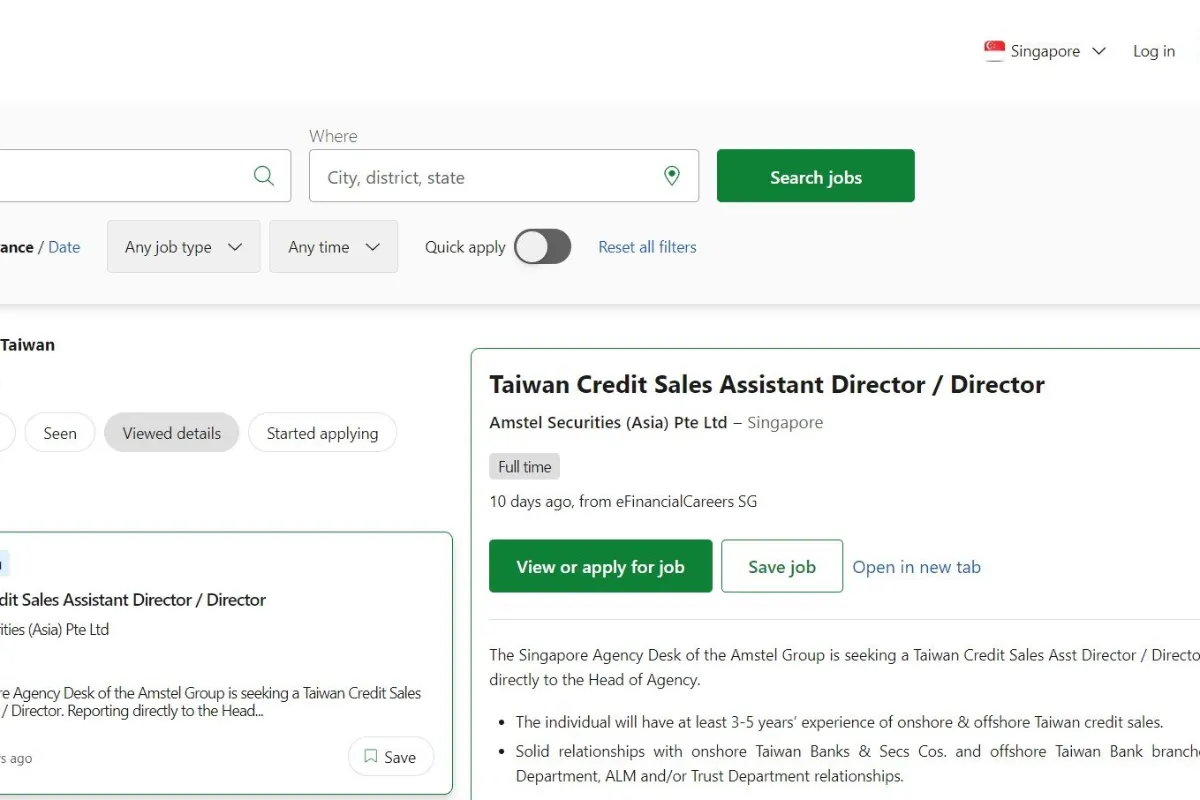The width and height of the screenshot is (1200, 800).
Task: Click Amstel Securities (Asia) Pte Ltd company name
Action: coord(608,423)
